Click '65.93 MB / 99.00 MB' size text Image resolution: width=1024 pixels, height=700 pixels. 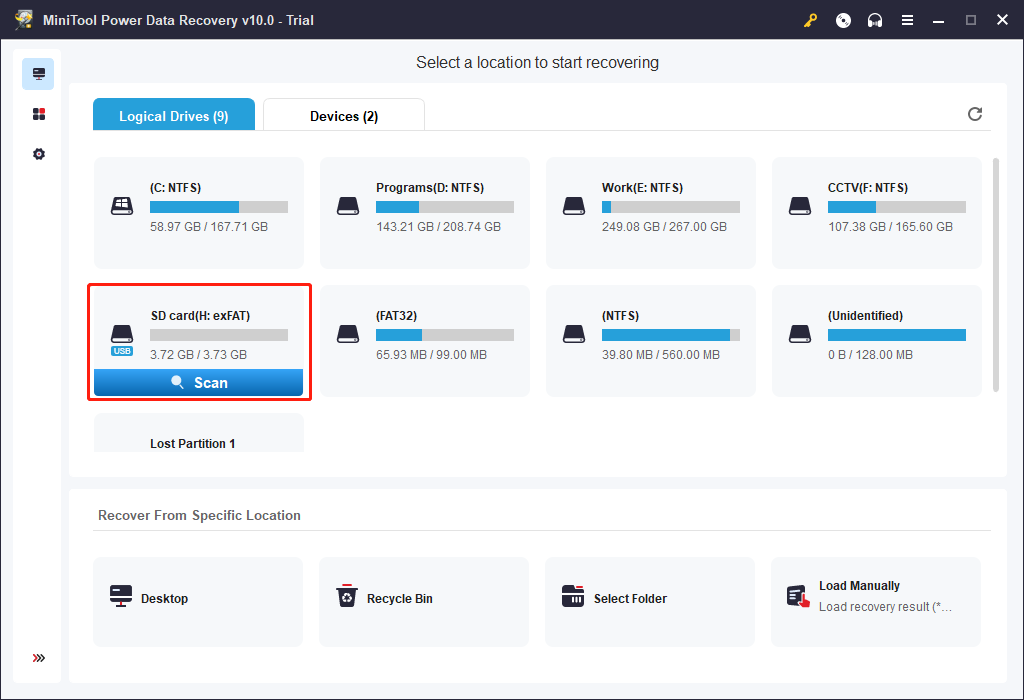point(432,355)
